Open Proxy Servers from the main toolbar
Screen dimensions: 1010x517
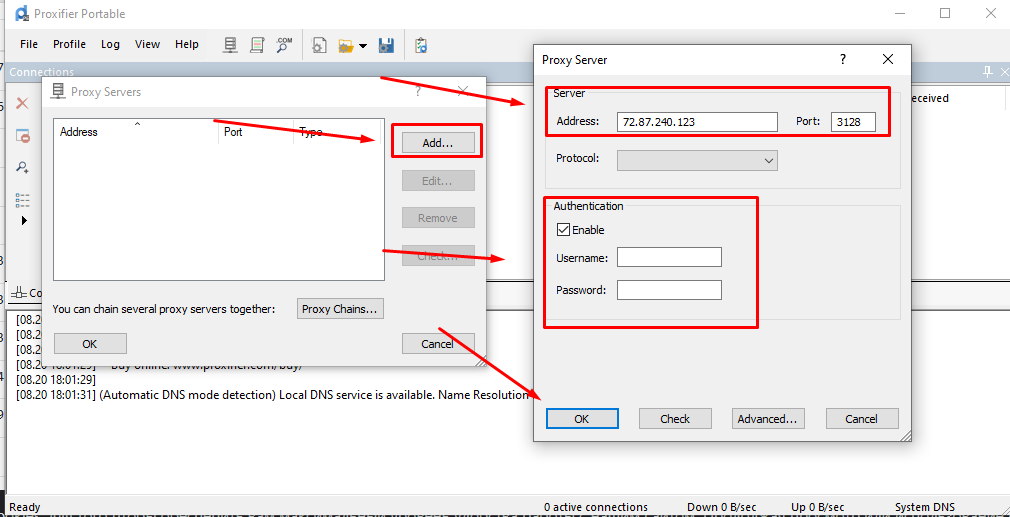230,45
